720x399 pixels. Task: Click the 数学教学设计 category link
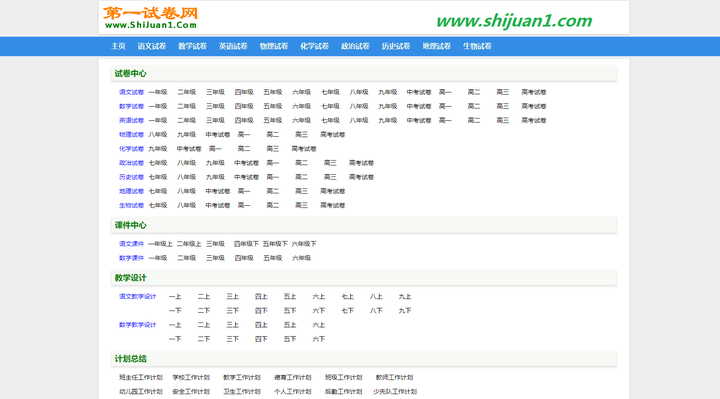(x=138, y=325)
